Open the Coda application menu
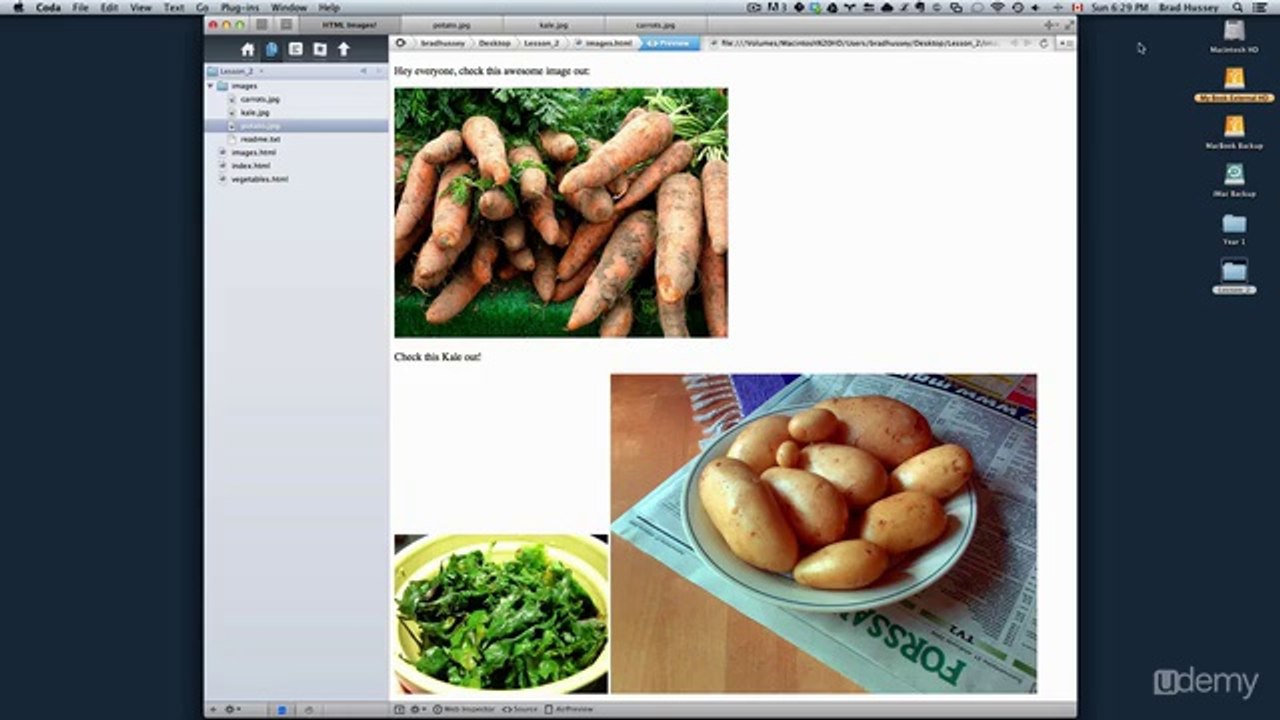This screenshot has height=720, width=1280. [48, 7]
